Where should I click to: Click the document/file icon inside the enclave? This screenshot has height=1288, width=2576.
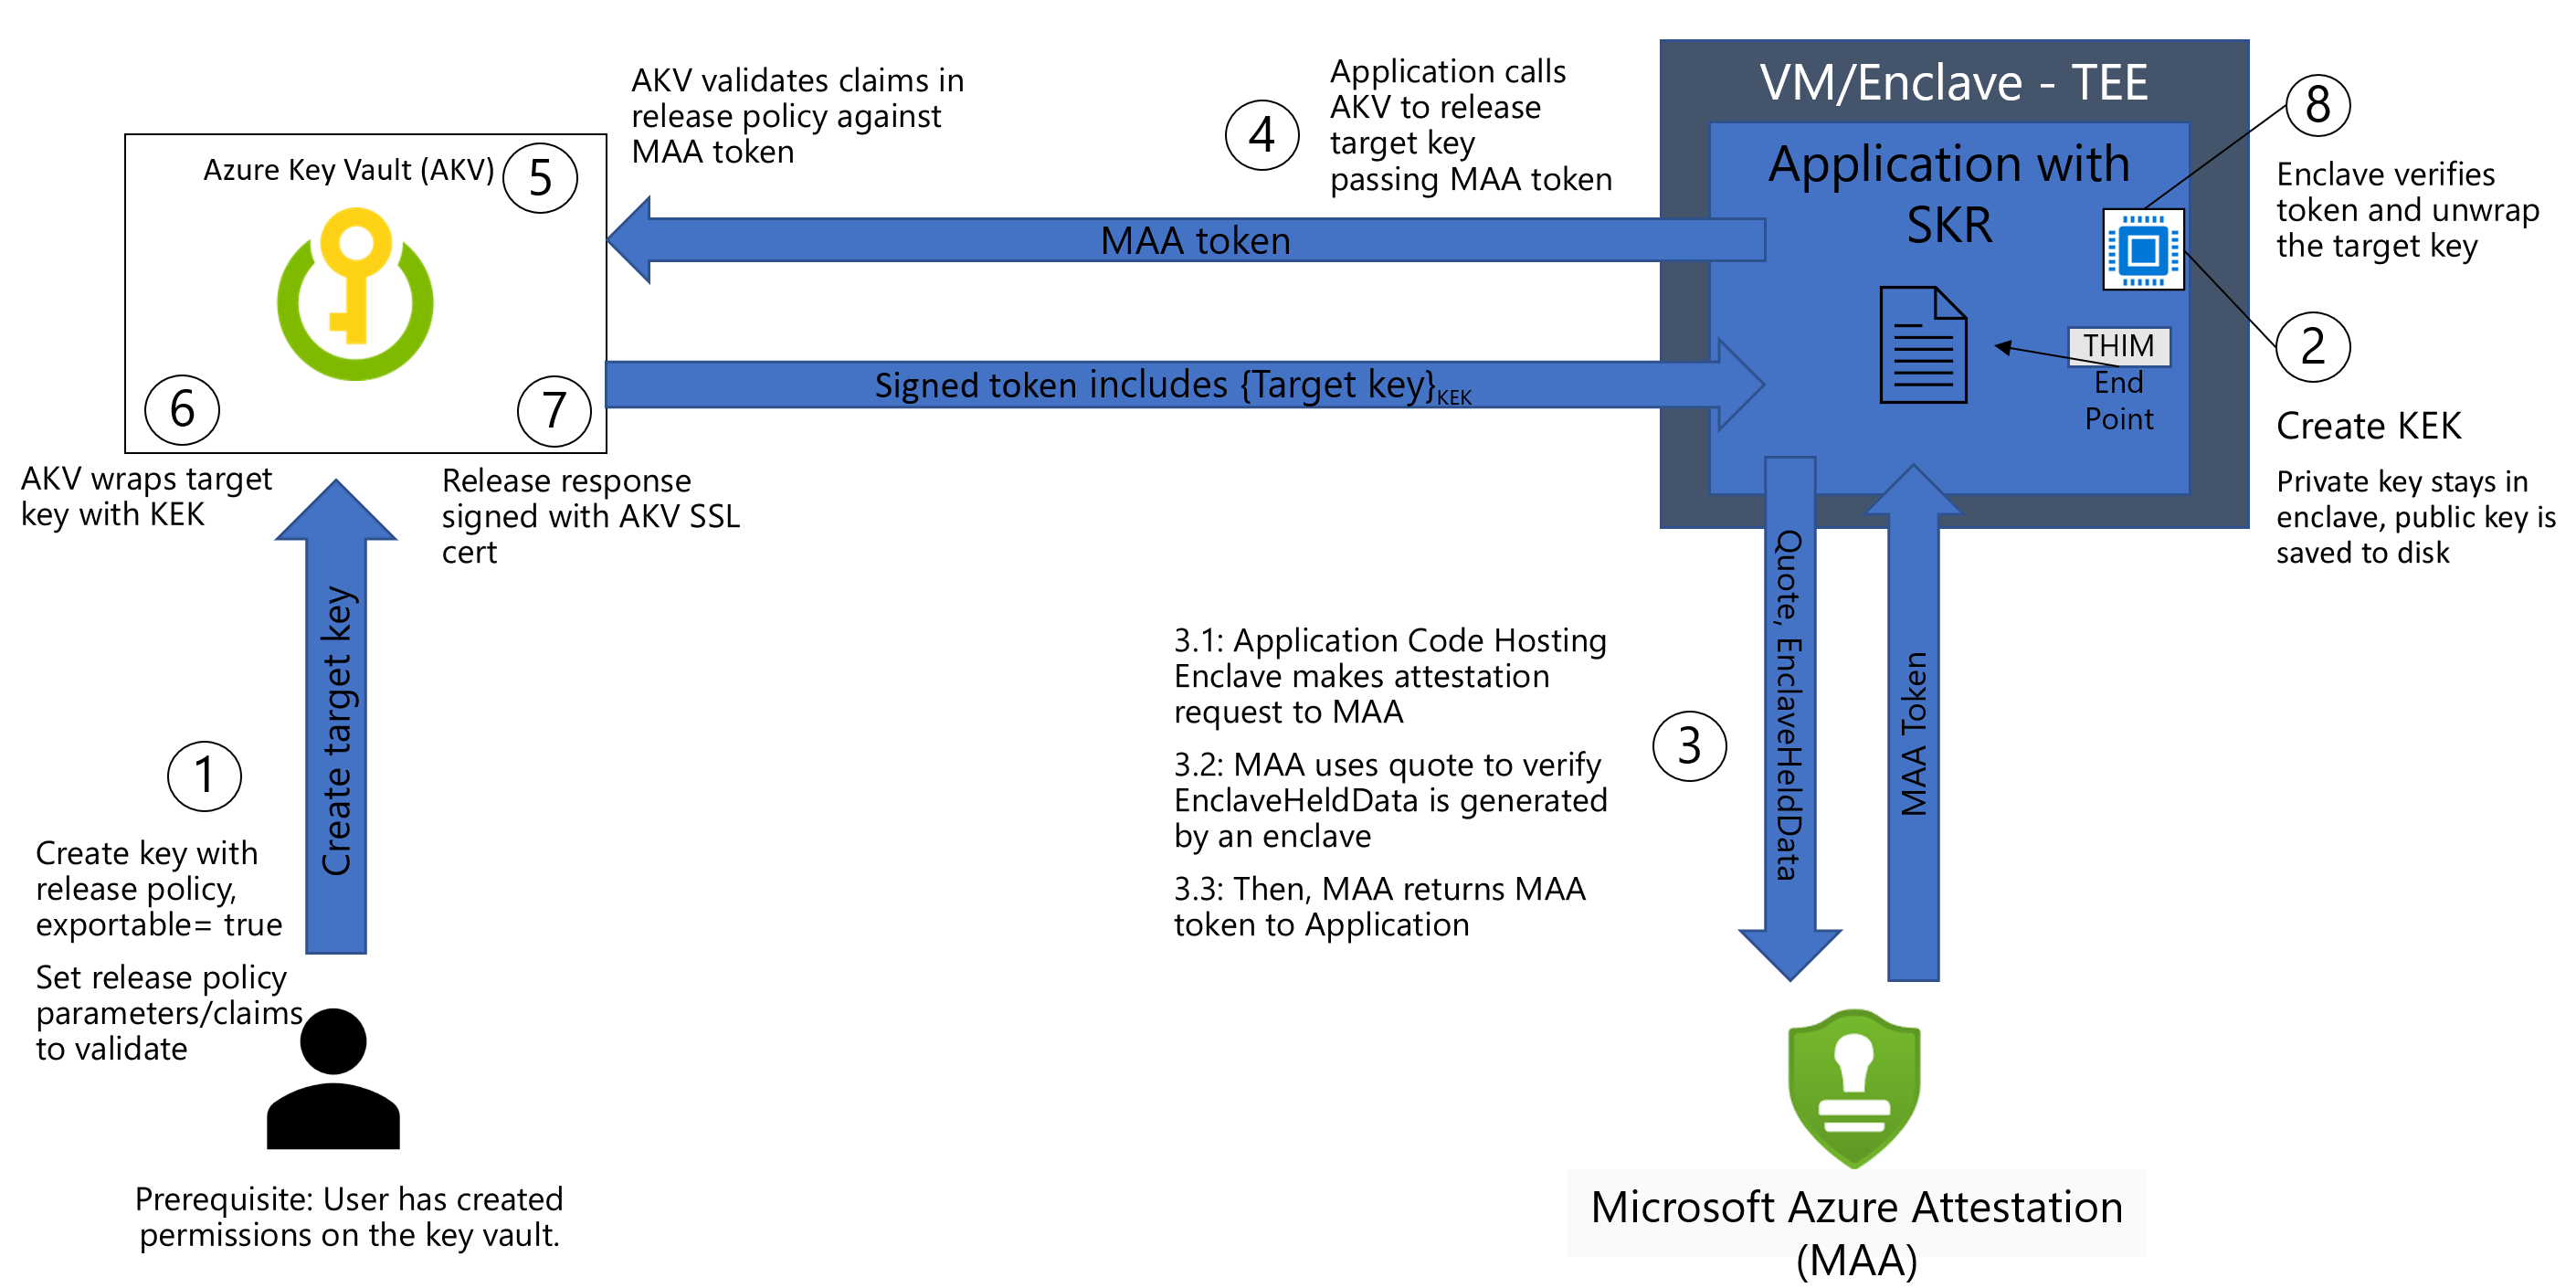pos(1807,345)
